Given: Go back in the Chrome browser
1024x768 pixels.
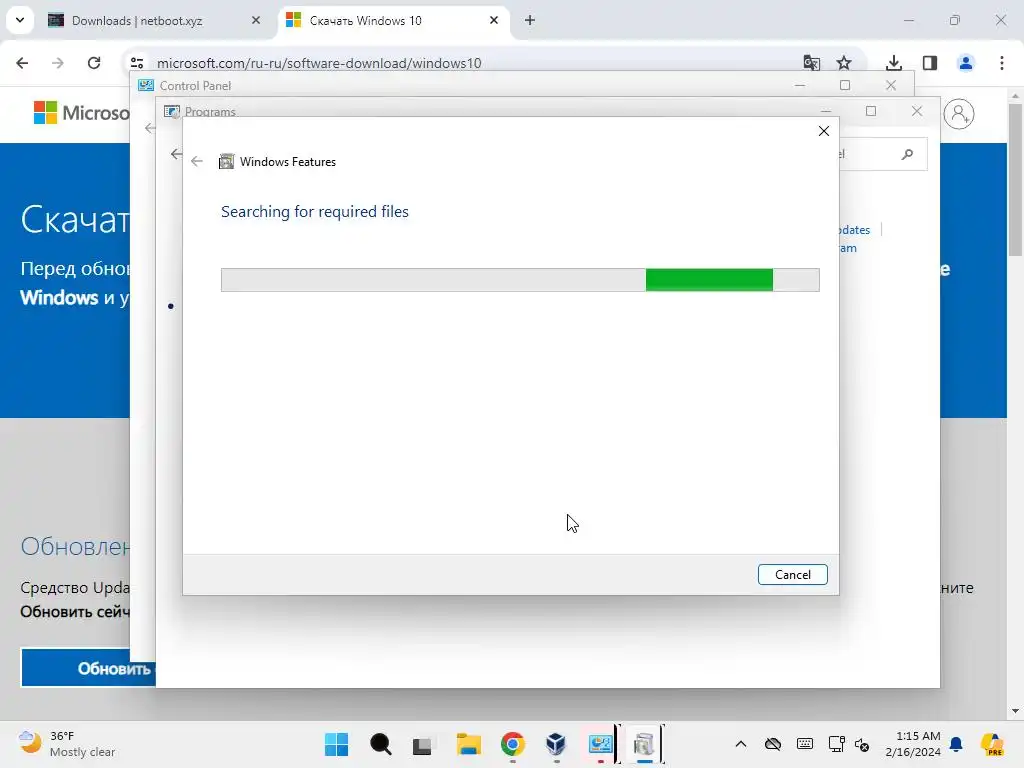Looking at the screenshot, I should pyautogui.click(x=22, y=63).
